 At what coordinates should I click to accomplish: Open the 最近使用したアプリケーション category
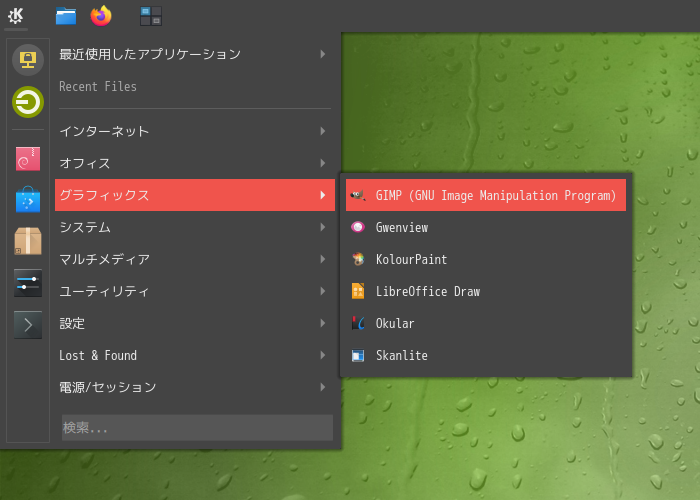(195, 54)
